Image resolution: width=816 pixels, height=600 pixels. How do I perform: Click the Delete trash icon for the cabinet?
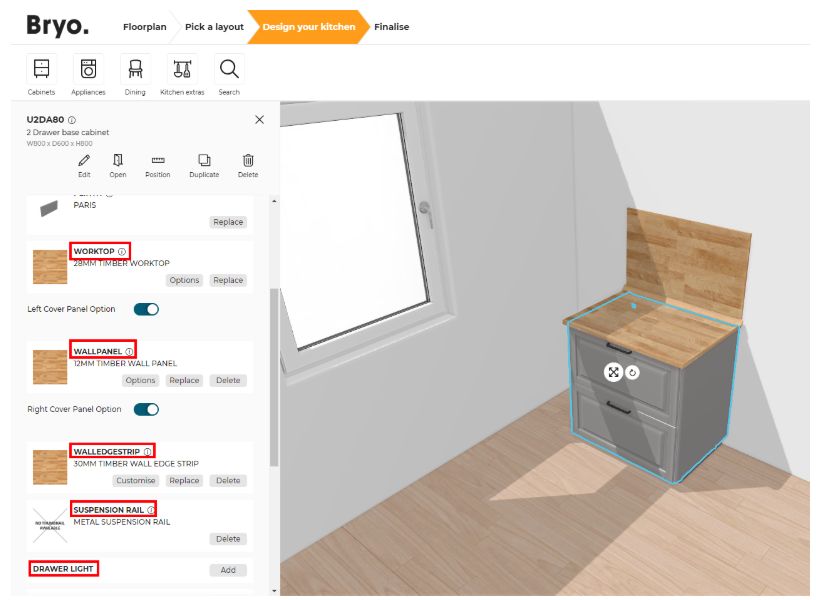coord(247,162)
